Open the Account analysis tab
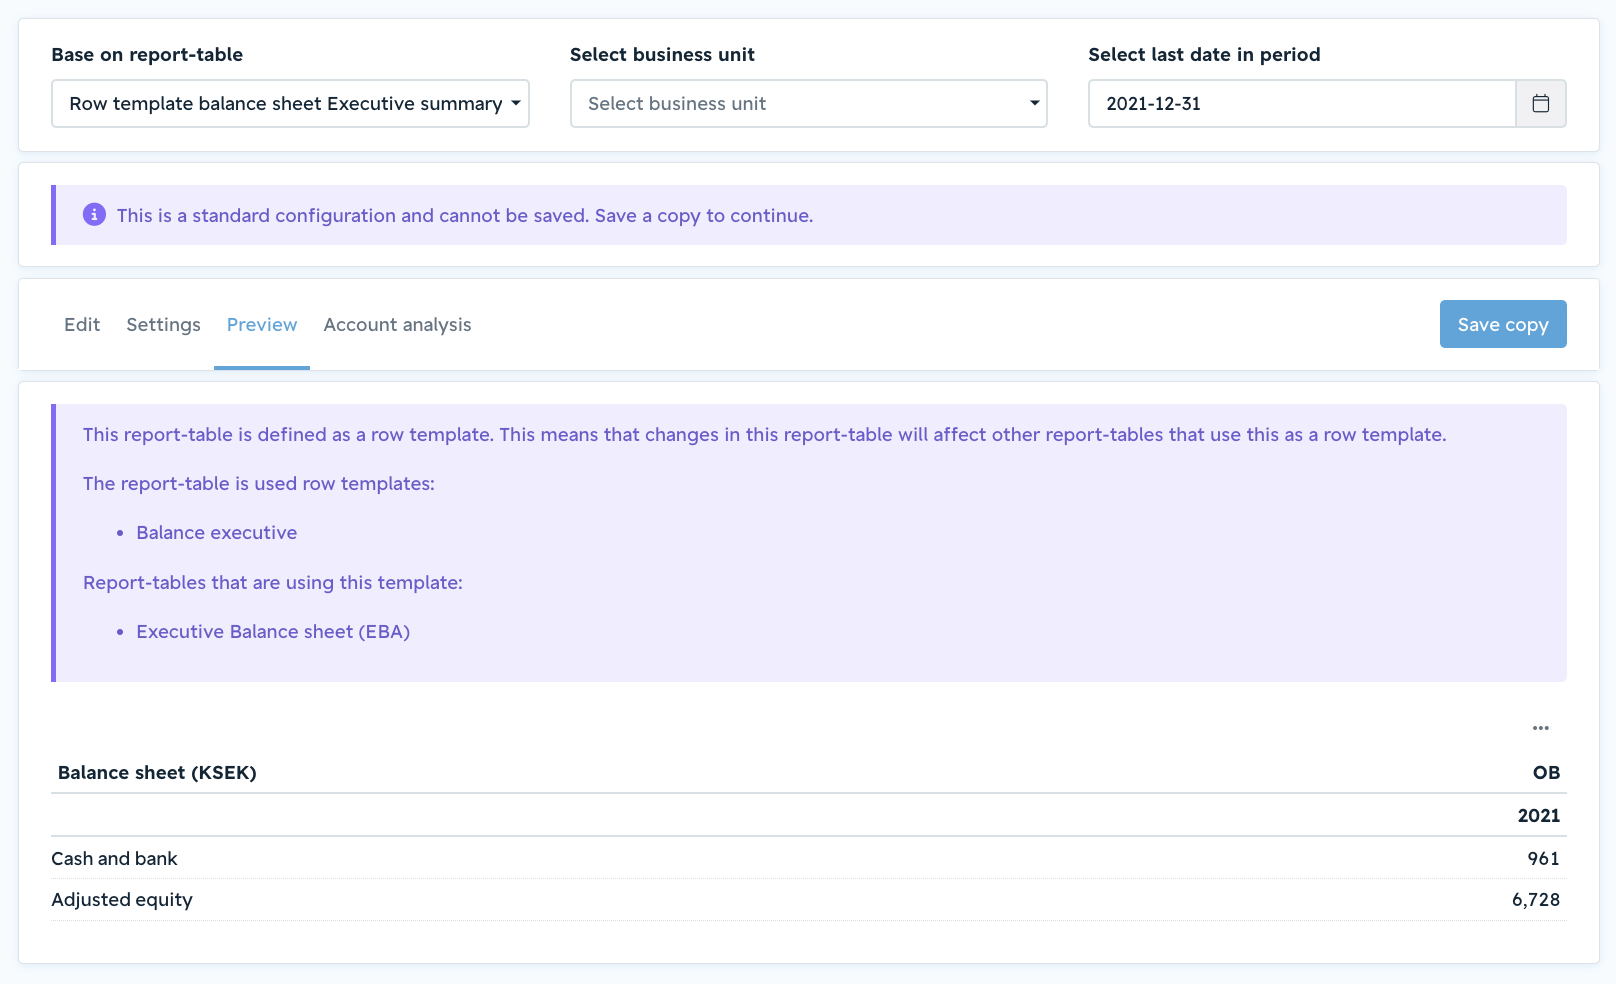This screenshot has width=1616, height=984. click(x=397, y=325)
